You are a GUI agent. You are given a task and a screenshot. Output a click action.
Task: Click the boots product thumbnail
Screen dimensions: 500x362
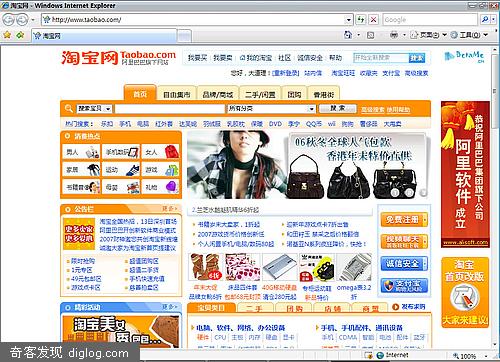[205, 267]
